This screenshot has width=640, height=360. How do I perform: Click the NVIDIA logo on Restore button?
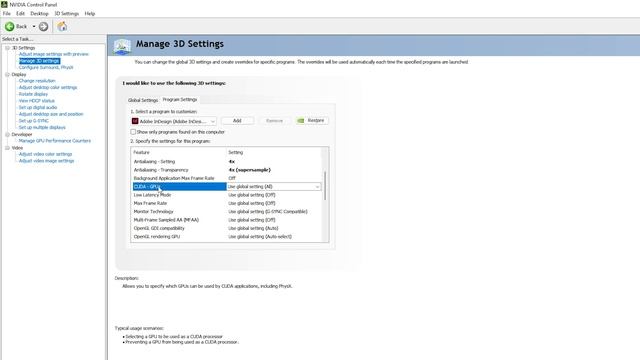301,121
